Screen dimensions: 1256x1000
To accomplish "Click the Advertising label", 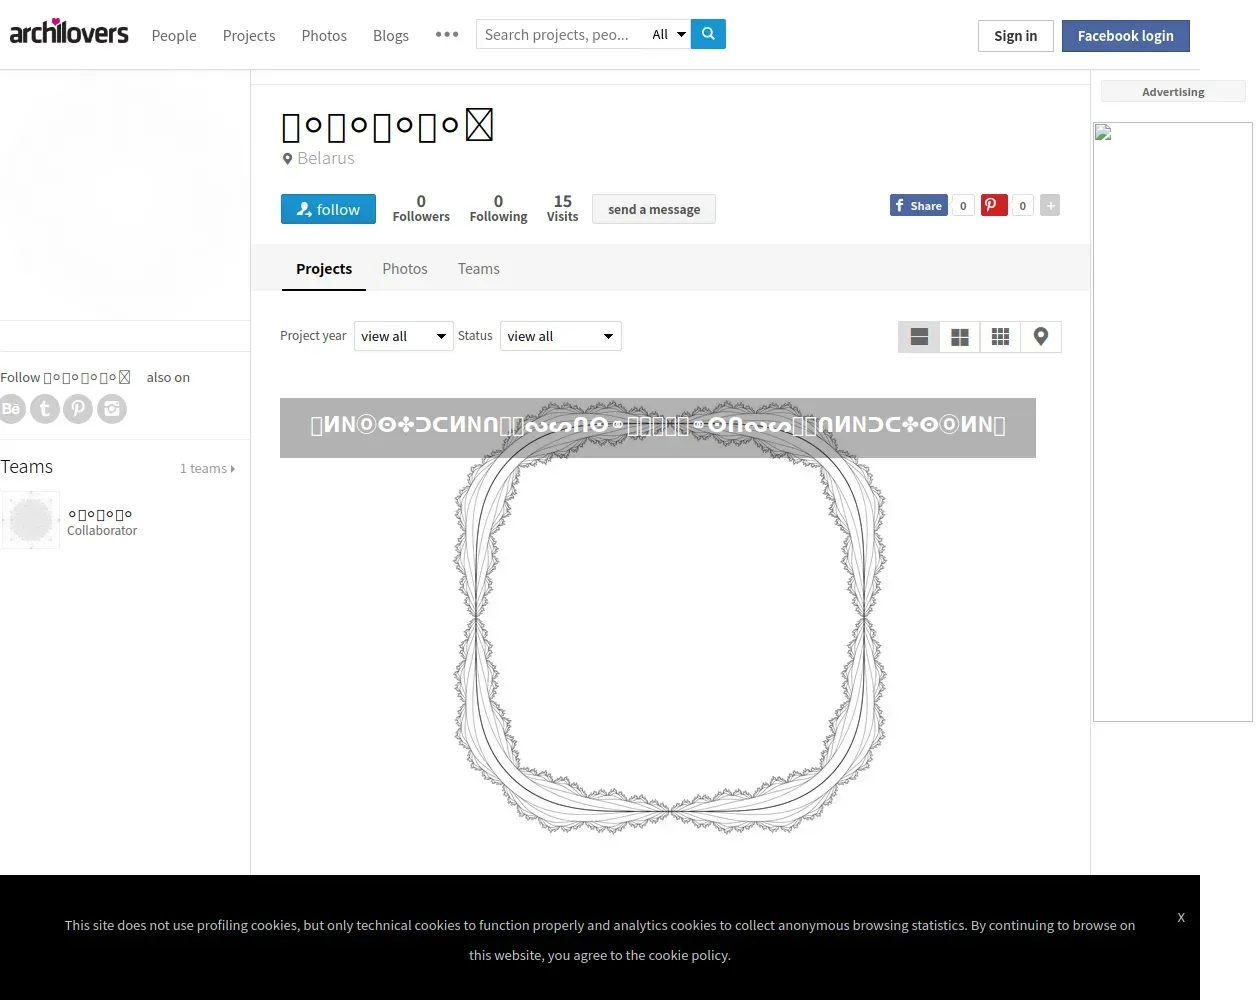I will pyautogui.click(x=1173, y=92).
